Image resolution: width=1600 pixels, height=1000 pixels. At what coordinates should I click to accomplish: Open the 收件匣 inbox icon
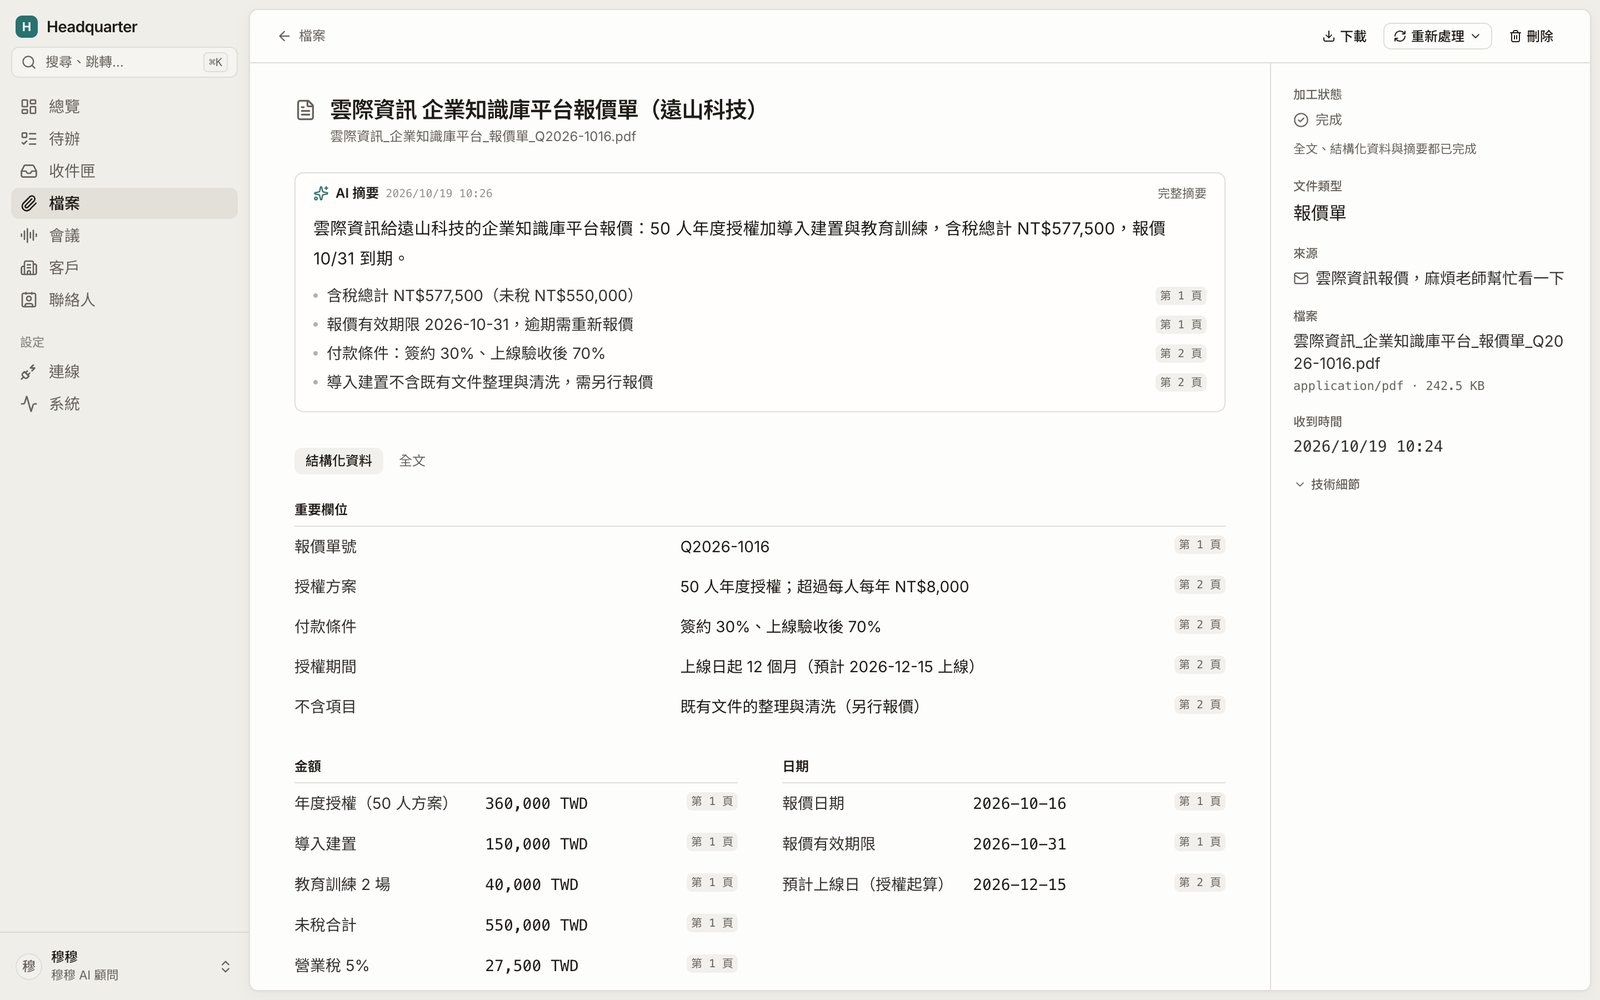(x=29, y=171)
